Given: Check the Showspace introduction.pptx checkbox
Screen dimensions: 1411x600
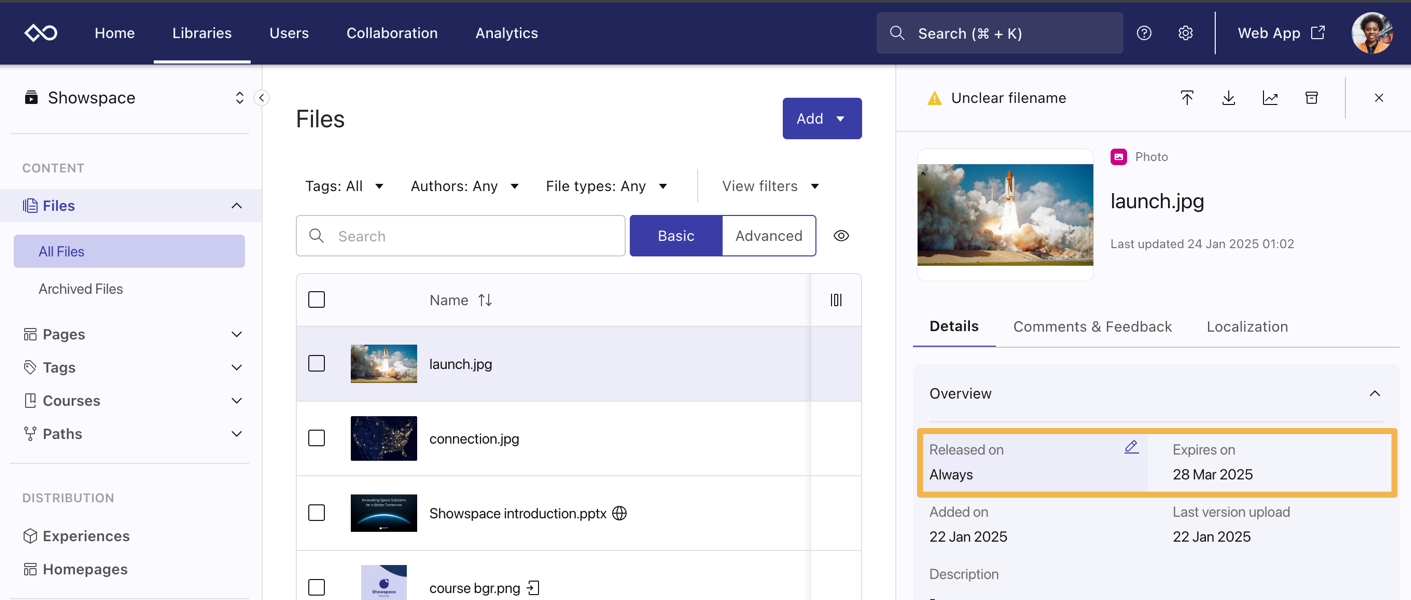Looking at the screenshot, I should pos(317,513).
